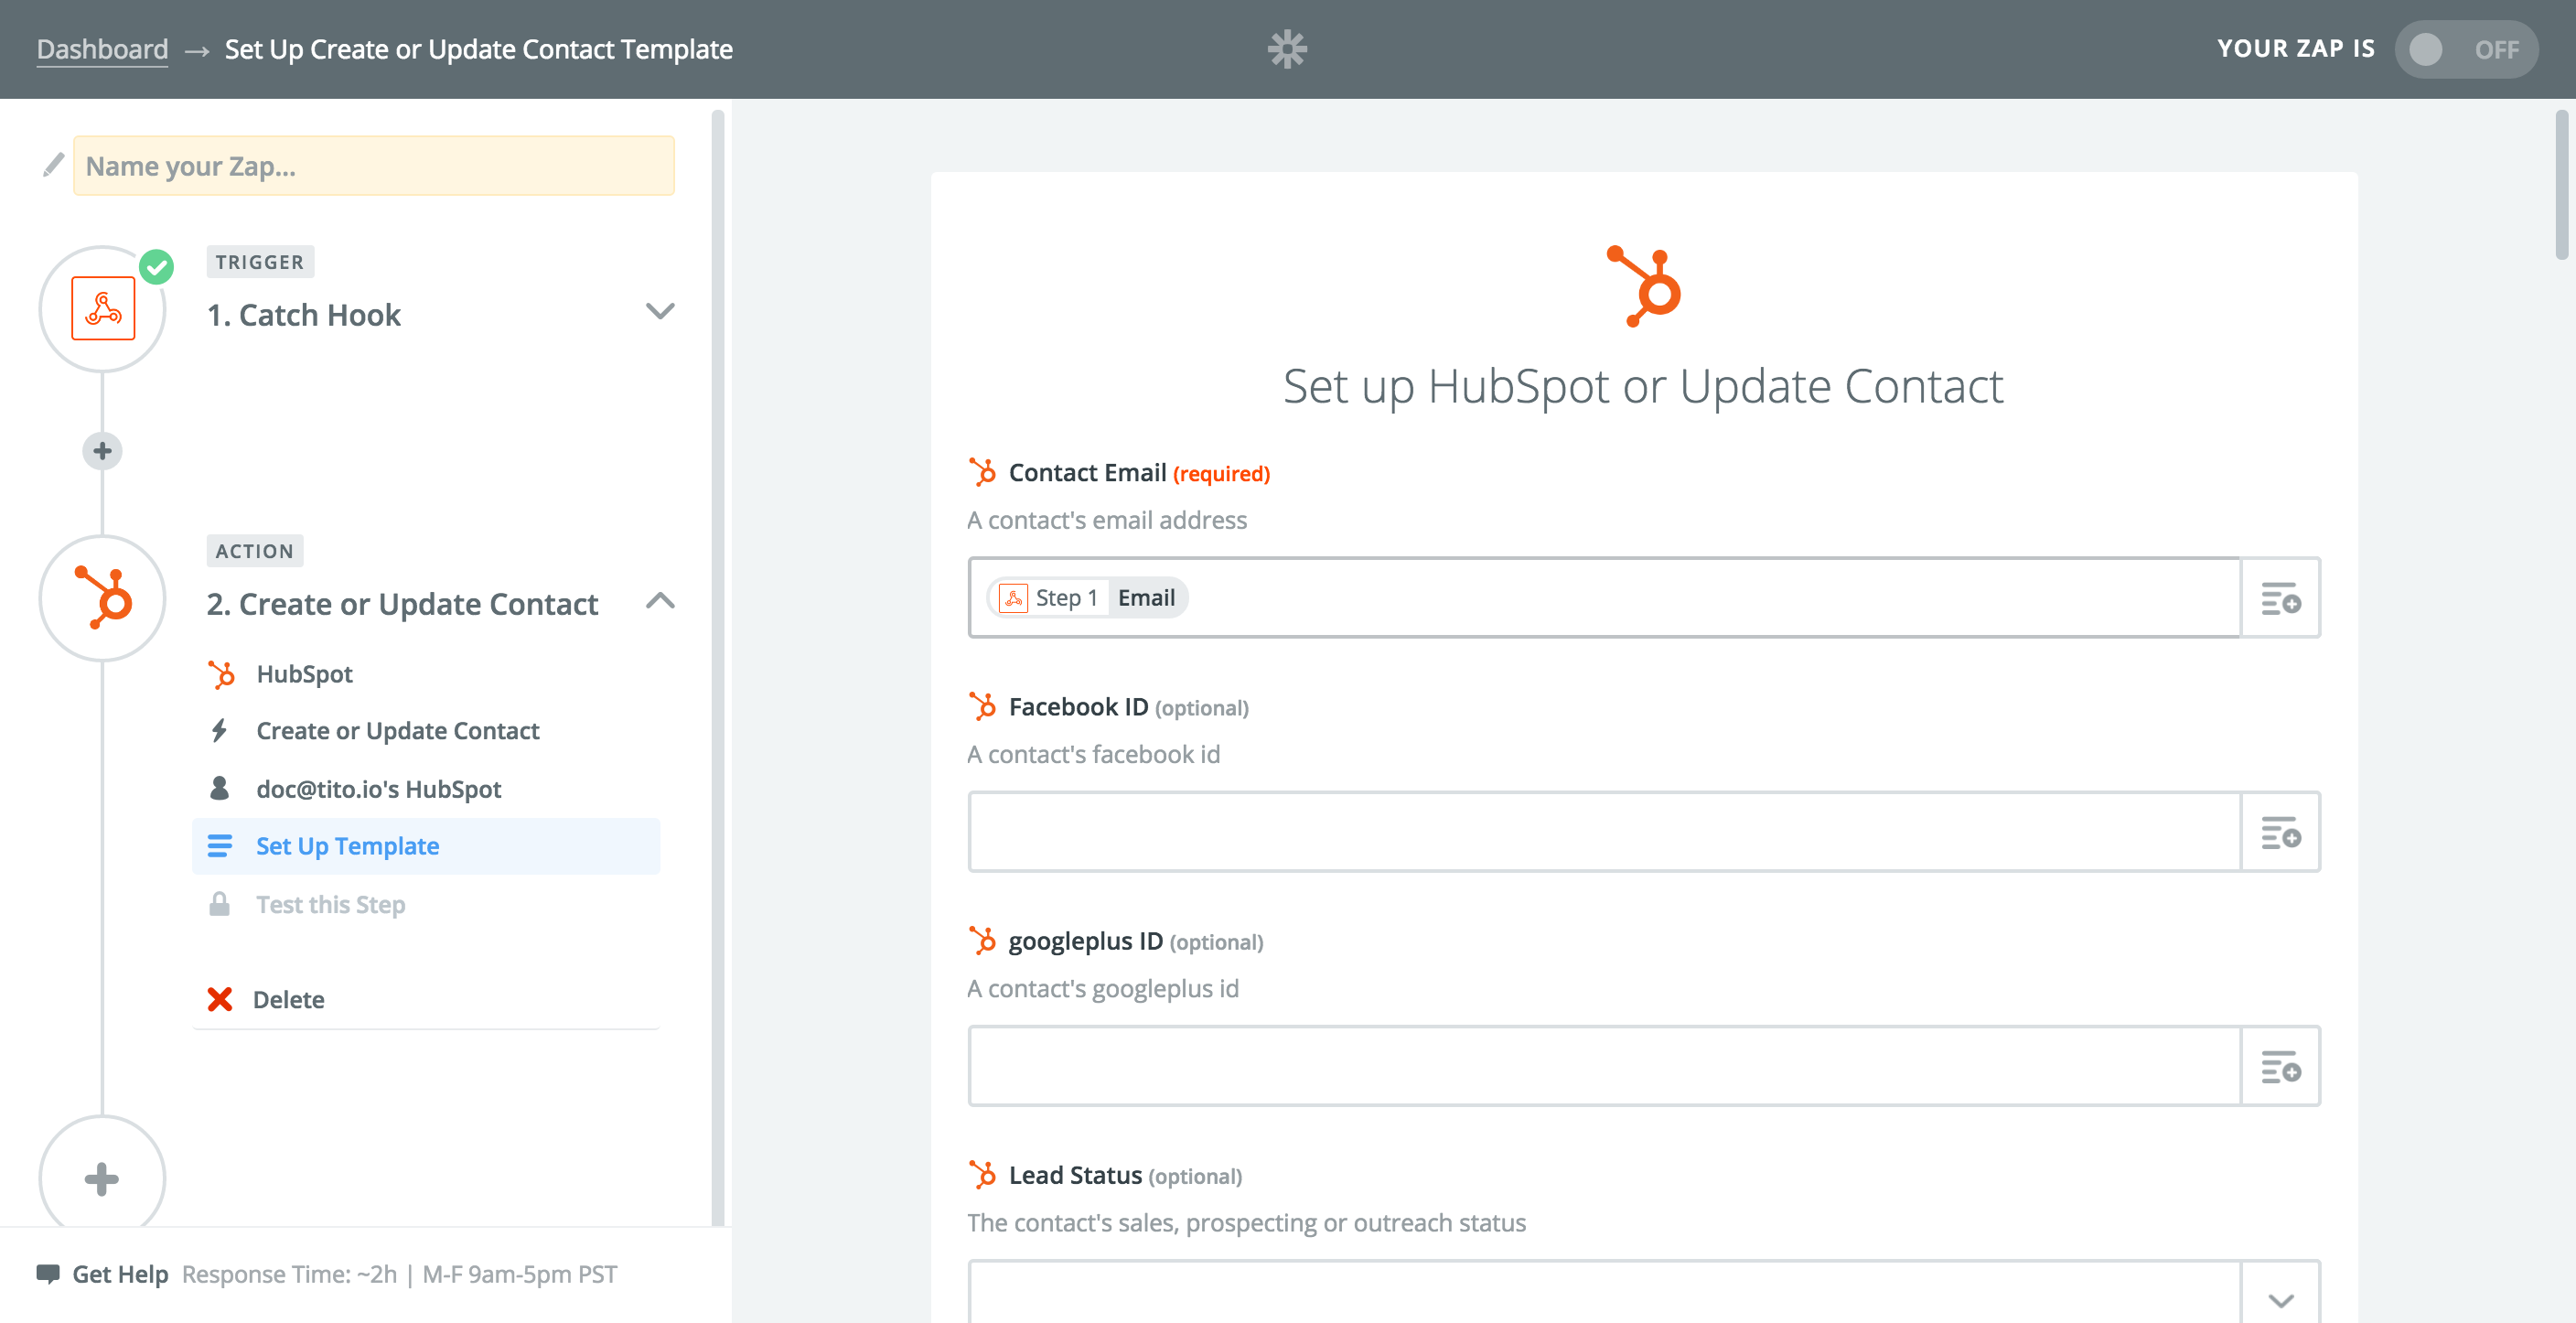Image resolution: width=2576 pixels, height=1323 pixels.
Task: Click the green checkmark badge on trigger
Action: point(156,267)
